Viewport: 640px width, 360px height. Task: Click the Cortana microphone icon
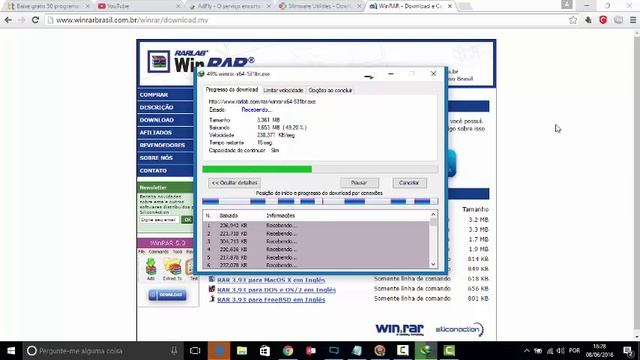coord(174,351)
